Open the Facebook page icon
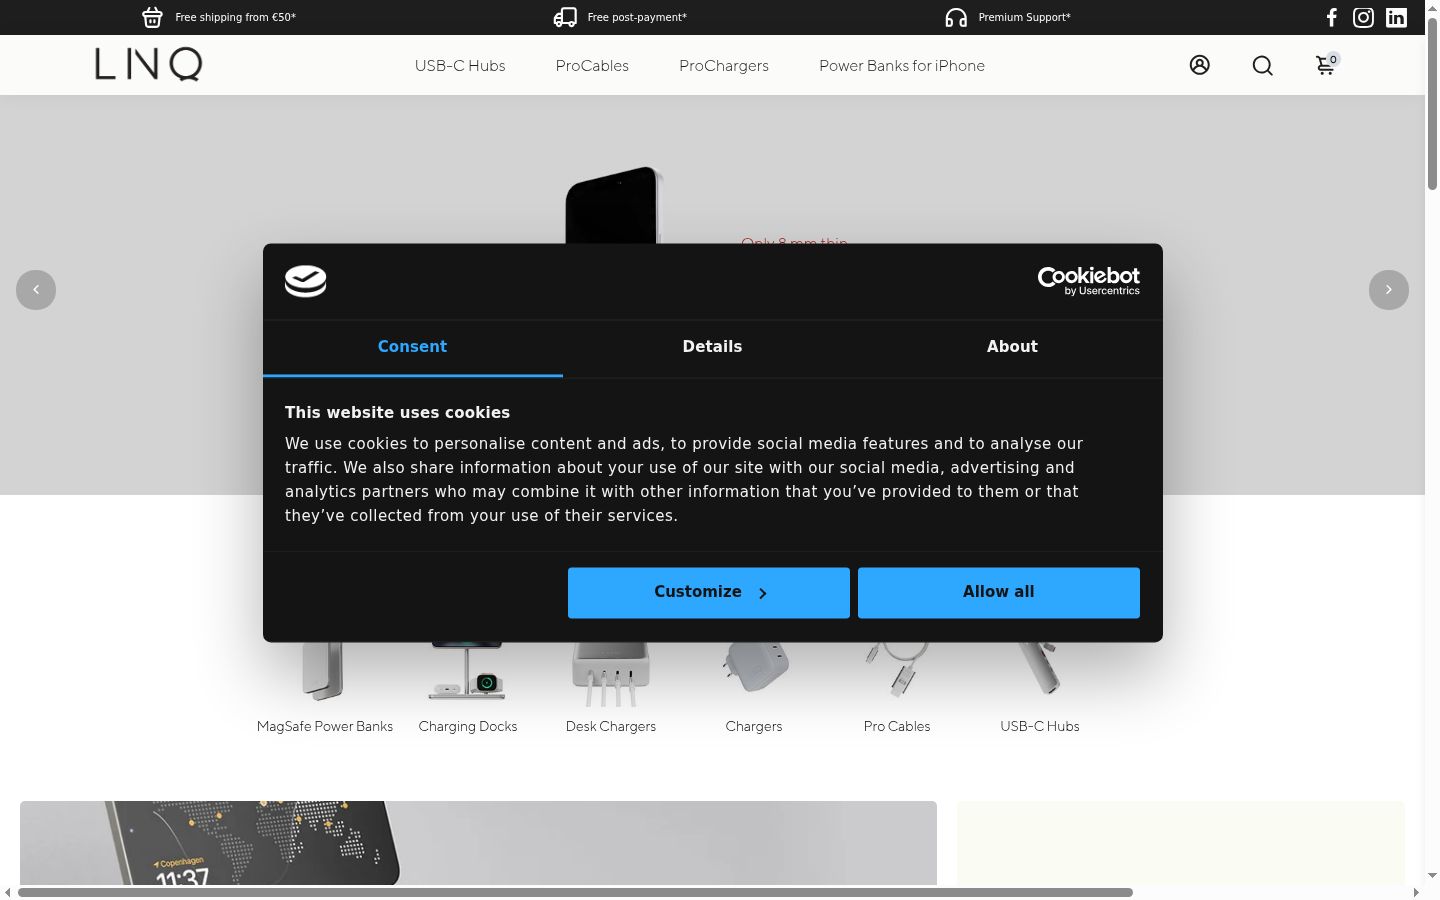Image resolution: width=1440 pixels, height=900 pixels. (x=1332, y=17)
